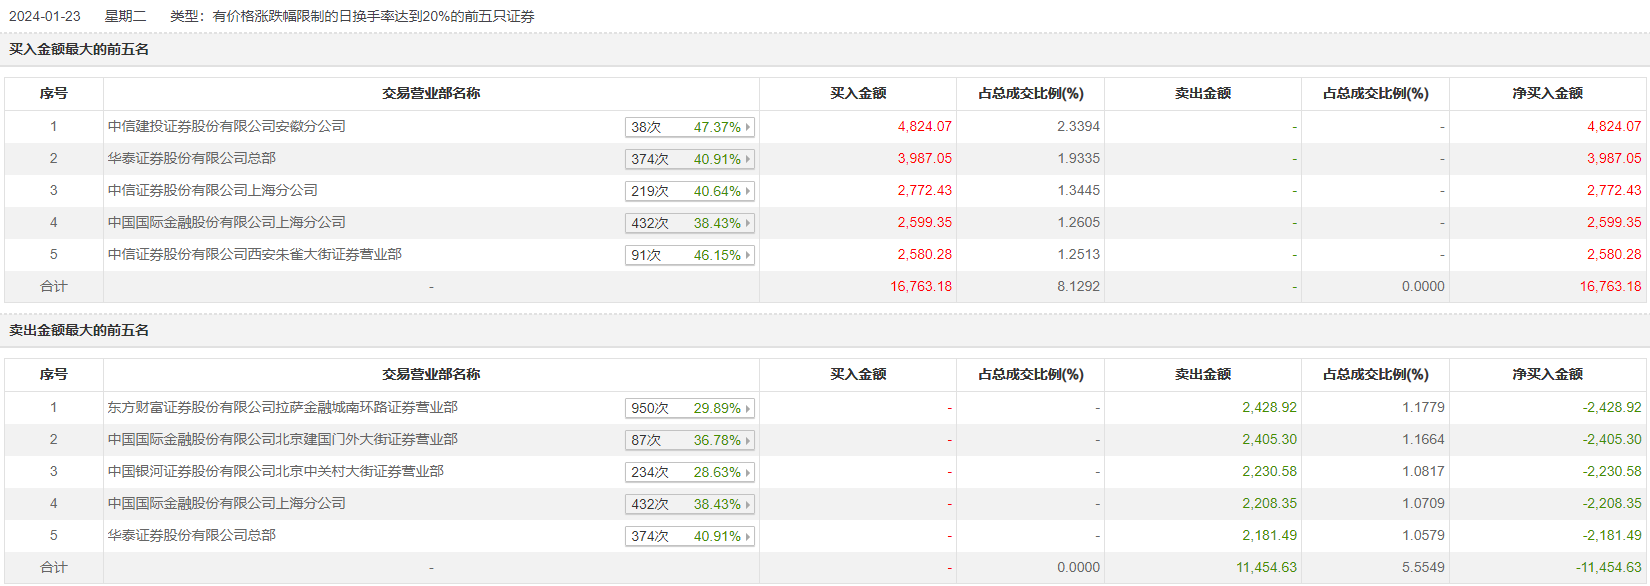
Task: Click the sell amount 2,428.92
Action: coord(1269,407)
